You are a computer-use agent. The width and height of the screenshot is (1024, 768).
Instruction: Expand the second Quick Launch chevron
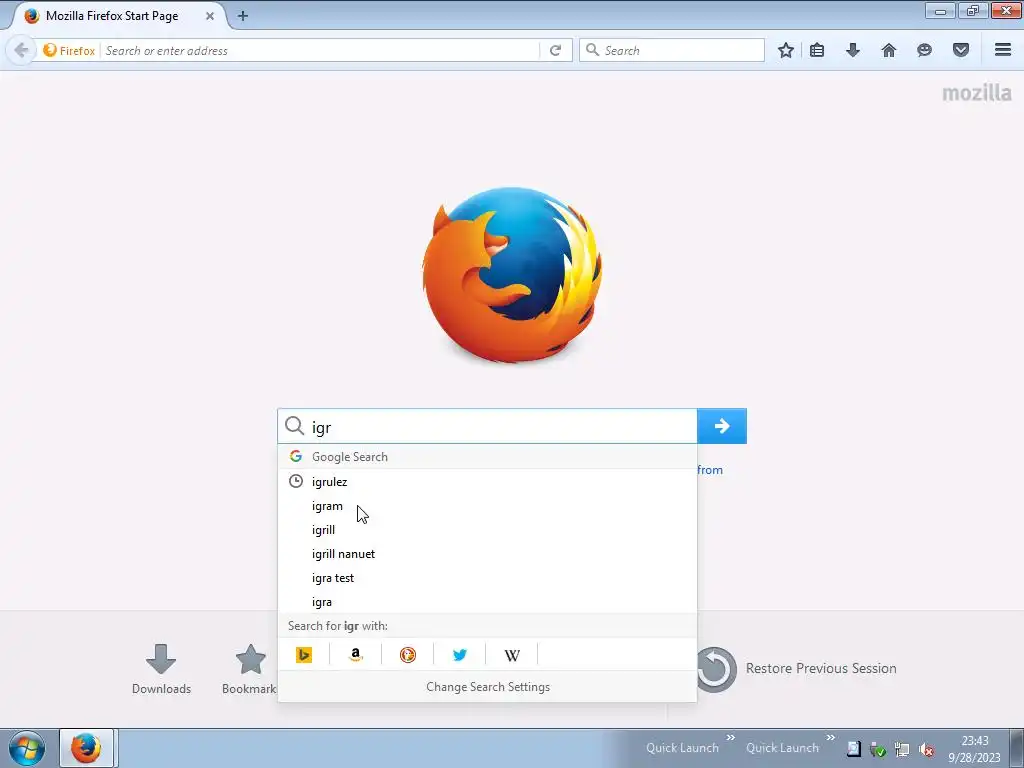coord(831,738)
